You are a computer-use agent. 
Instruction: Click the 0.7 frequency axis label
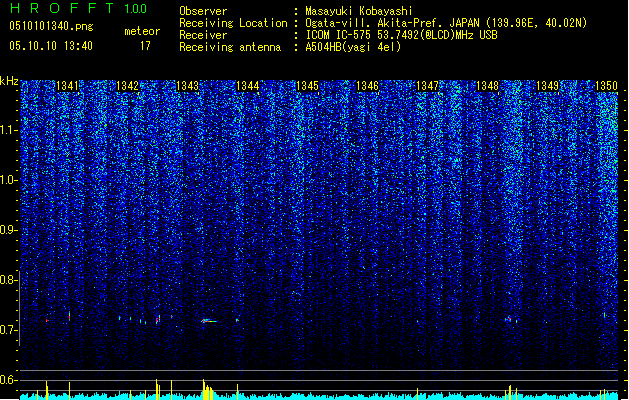(8, 330)
